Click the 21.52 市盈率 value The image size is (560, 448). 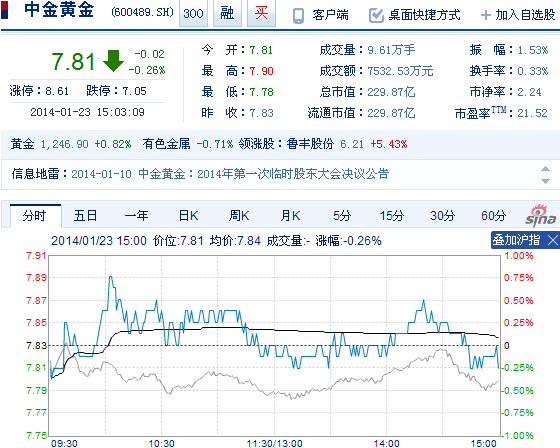532,113
